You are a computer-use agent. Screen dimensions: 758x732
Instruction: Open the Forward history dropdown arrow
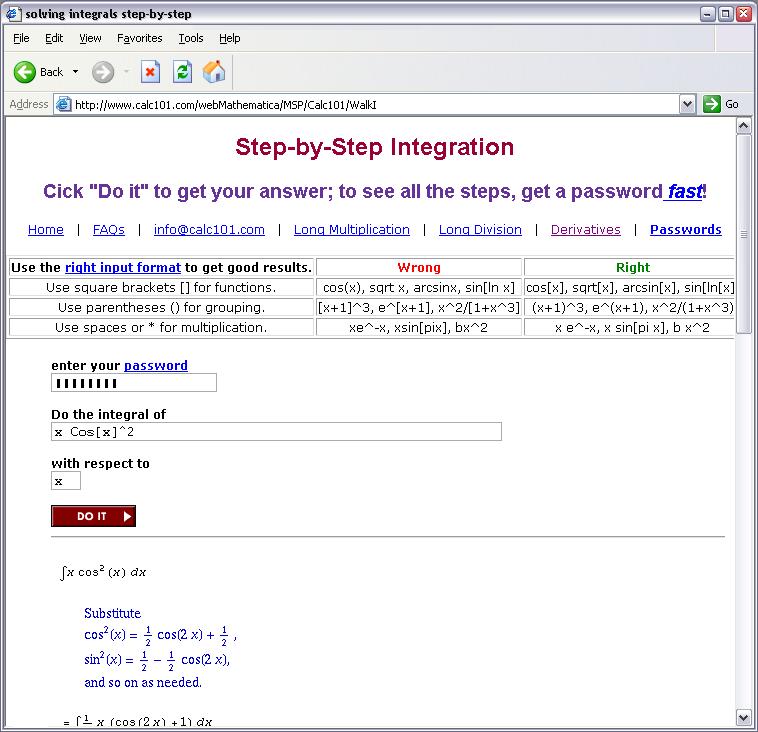[127, 72]
